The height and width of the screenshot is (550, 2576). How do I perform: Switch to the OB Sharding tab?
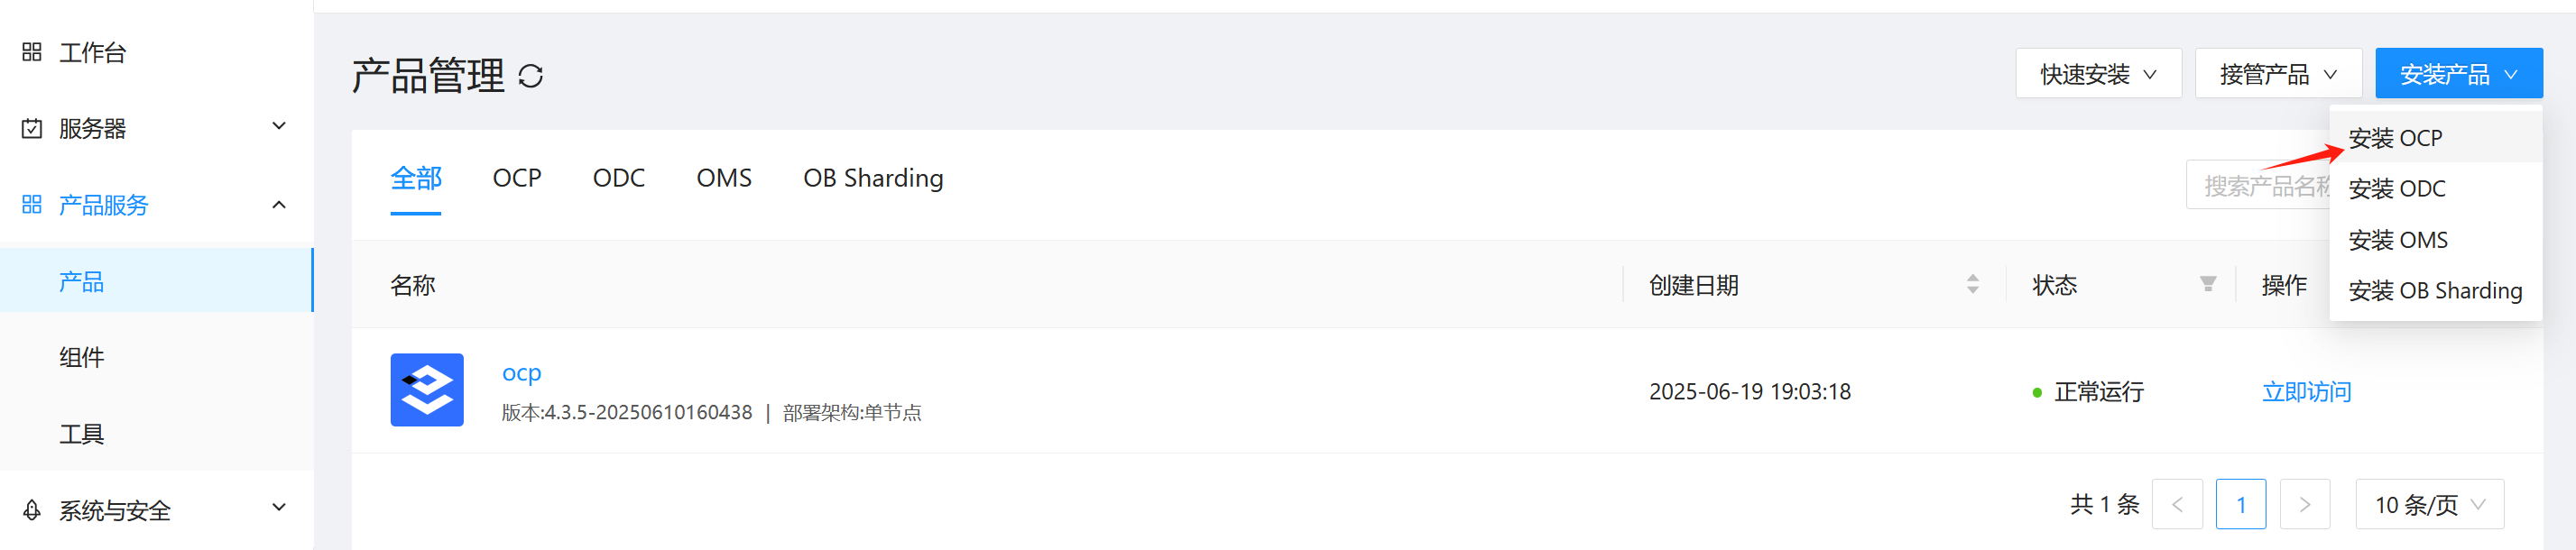point(872,178)
